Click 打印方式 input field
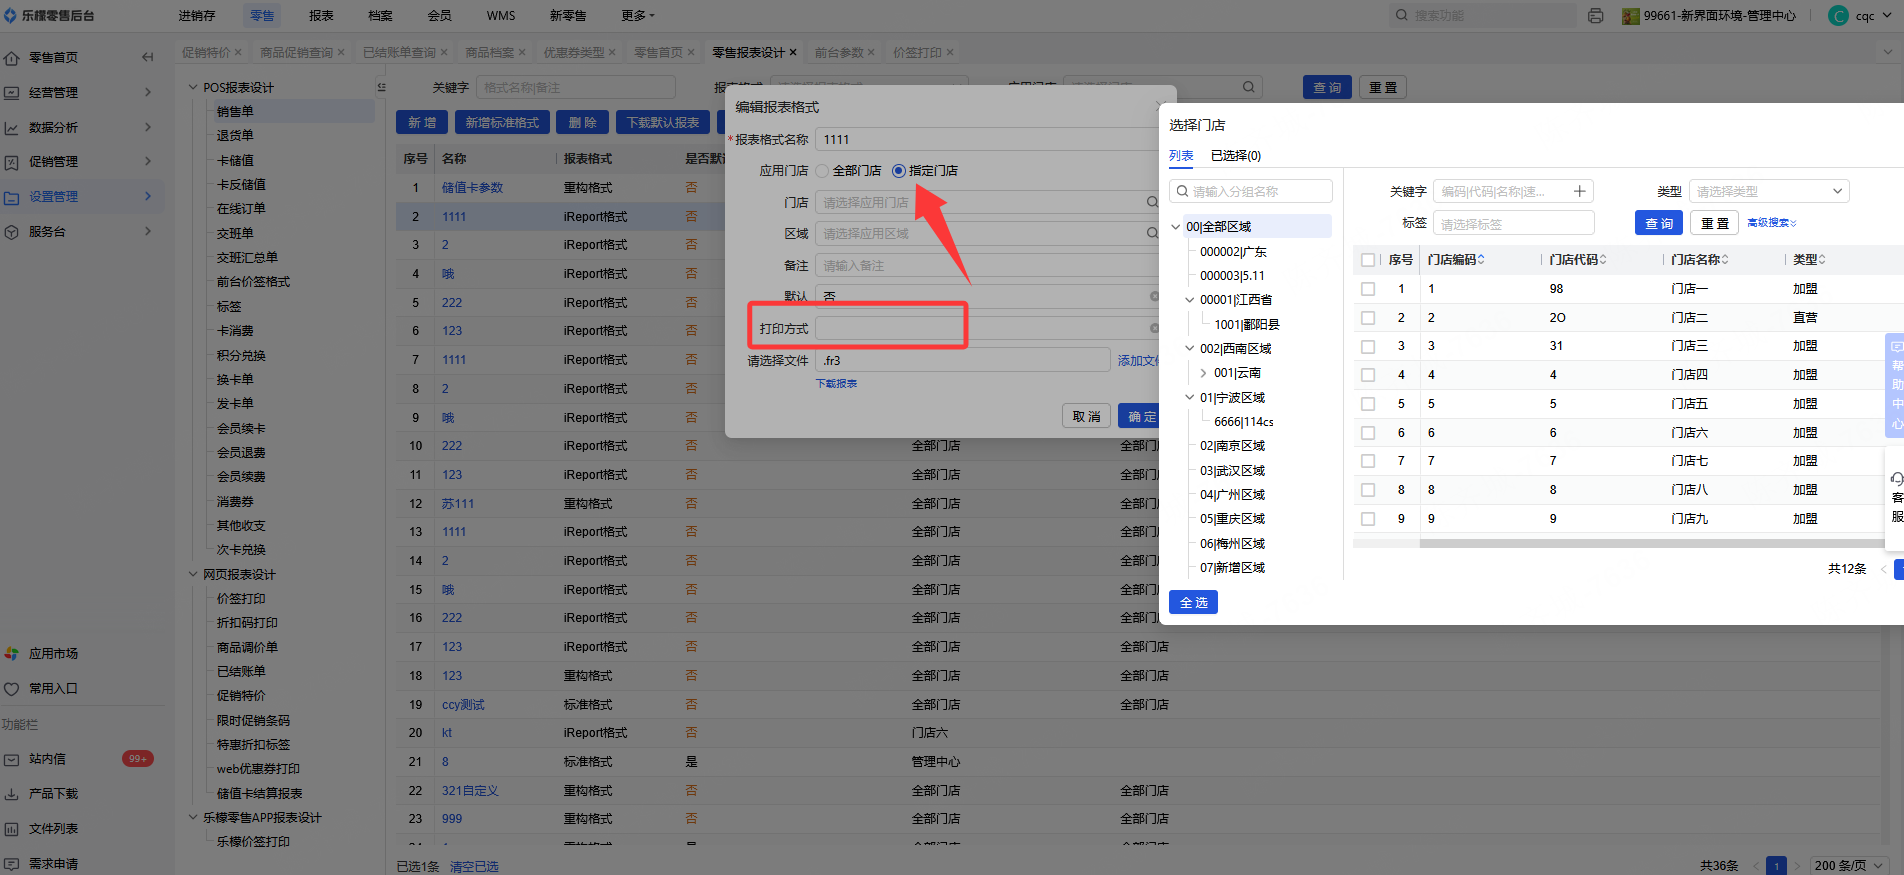Screen dimensions: 1904x875 [x=987, y=328]
